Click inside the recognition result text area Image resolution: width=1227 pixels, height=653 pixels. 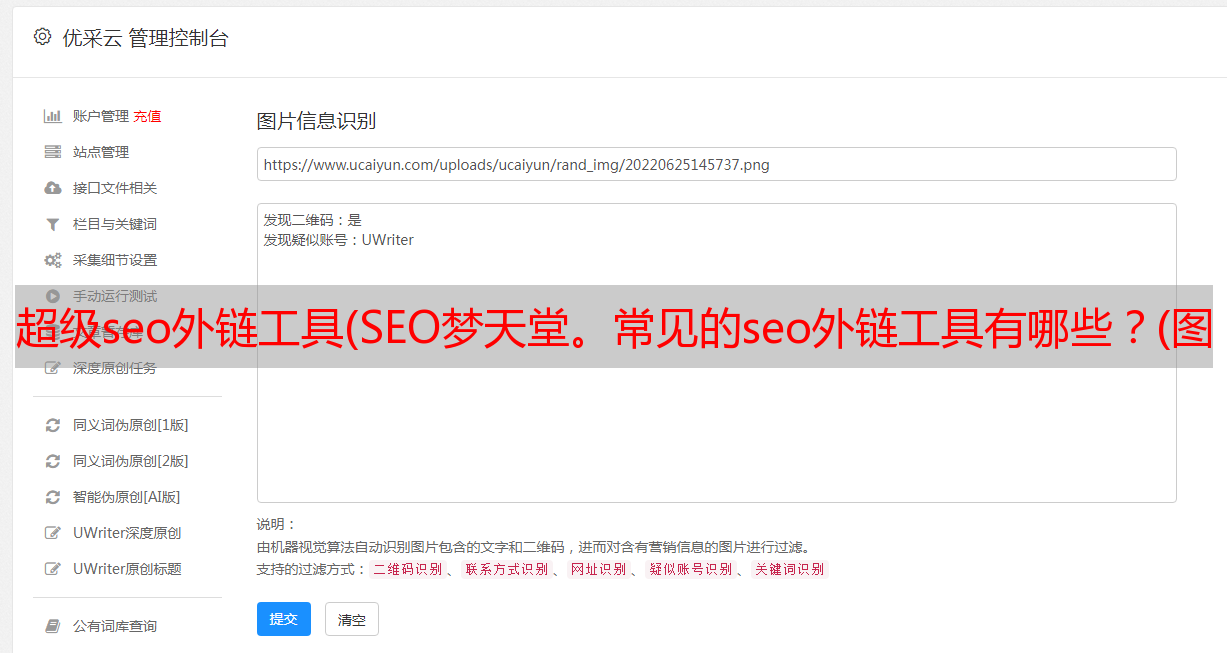click(x=716, y=353)
